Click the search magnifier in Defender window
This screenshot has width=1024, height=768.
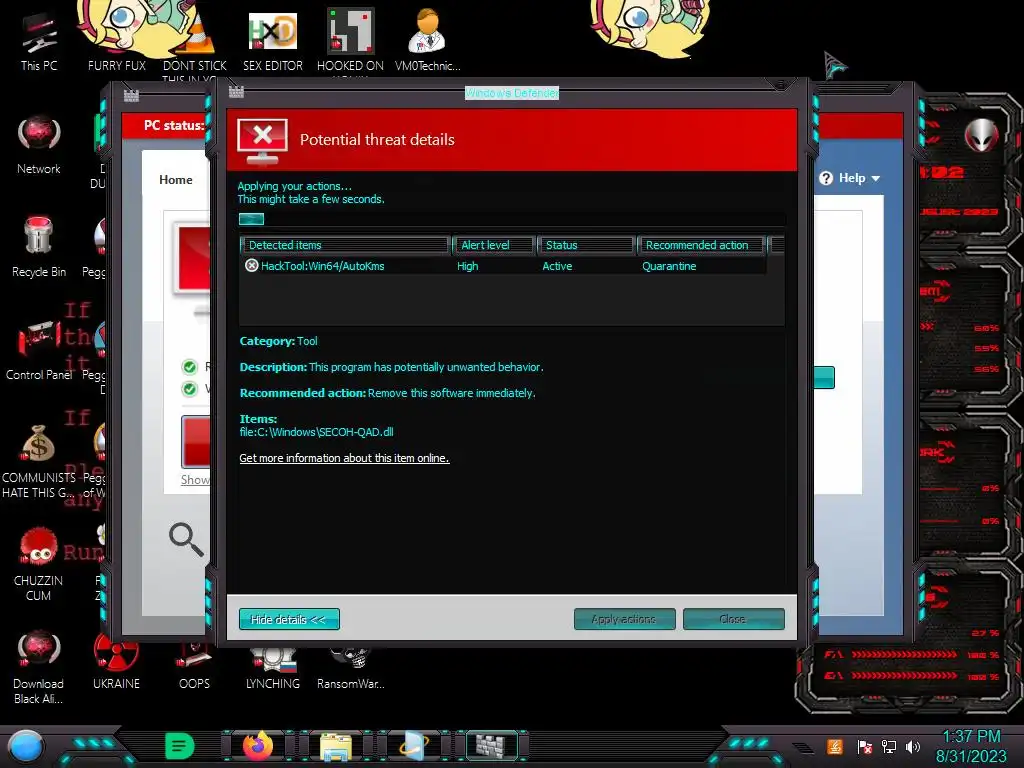point(186,539)
